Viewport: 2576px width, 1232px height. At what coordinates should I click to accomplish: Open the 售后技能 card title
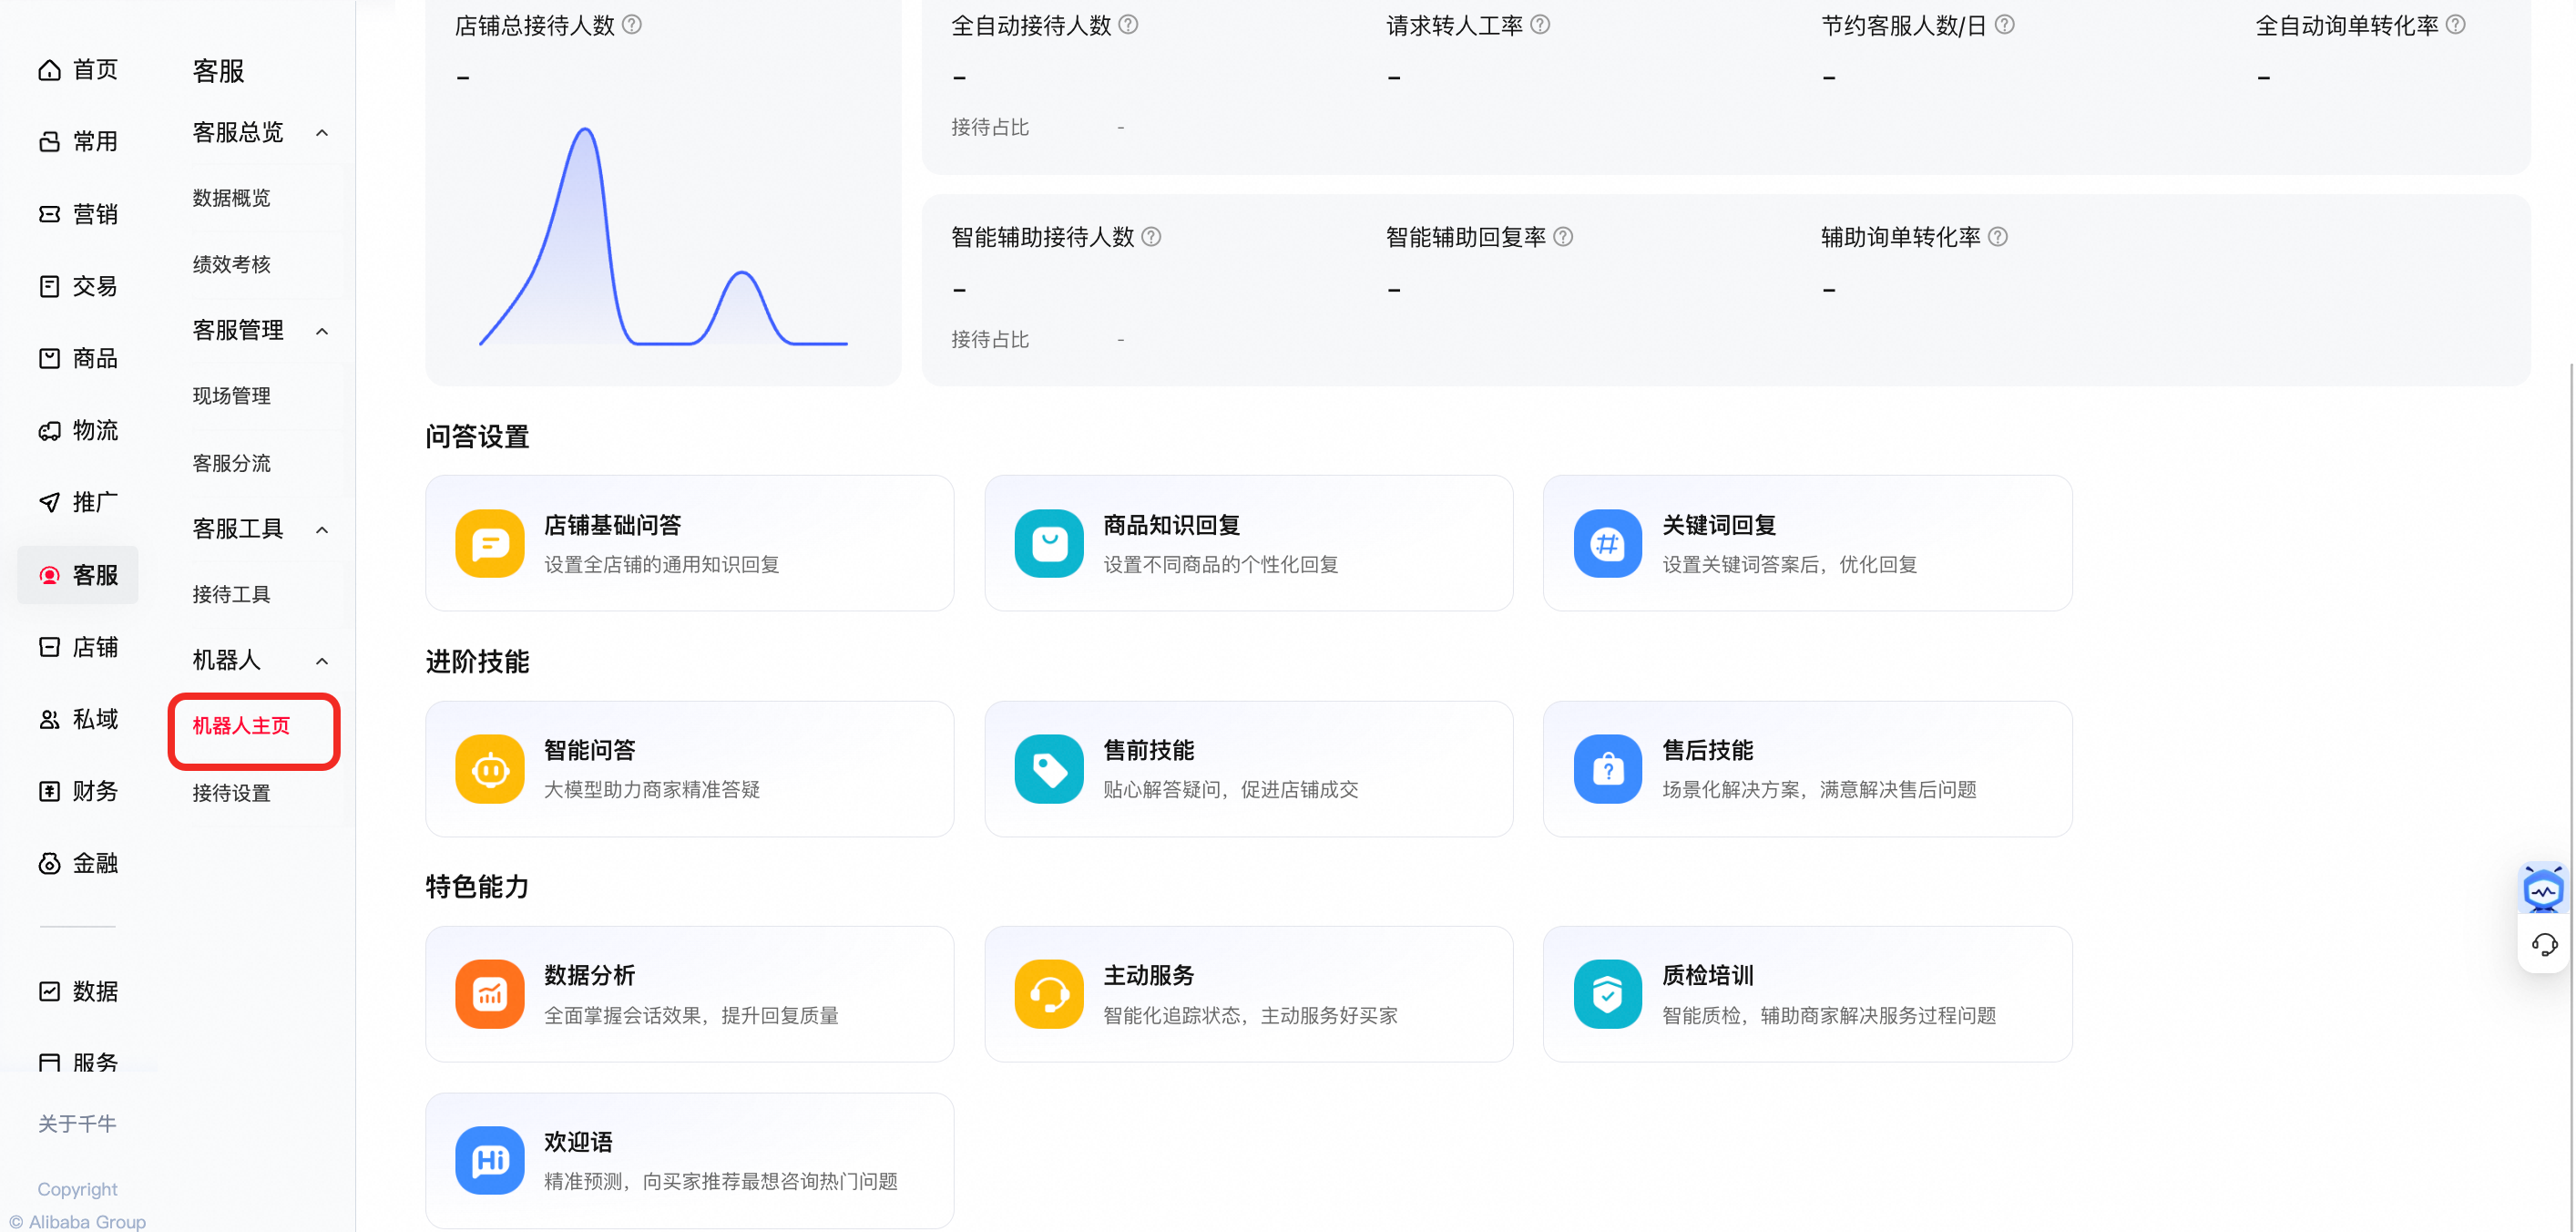click(1707, 750)
